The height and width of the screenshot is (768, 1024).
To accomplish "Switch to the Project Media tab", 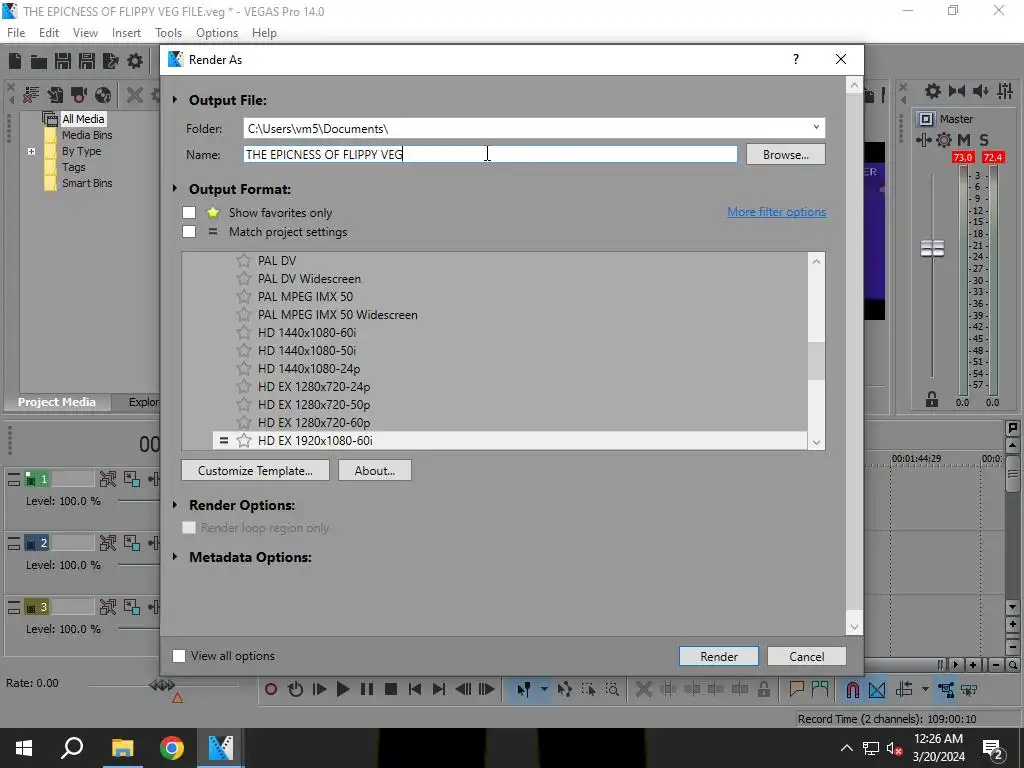I will (57, 402).
